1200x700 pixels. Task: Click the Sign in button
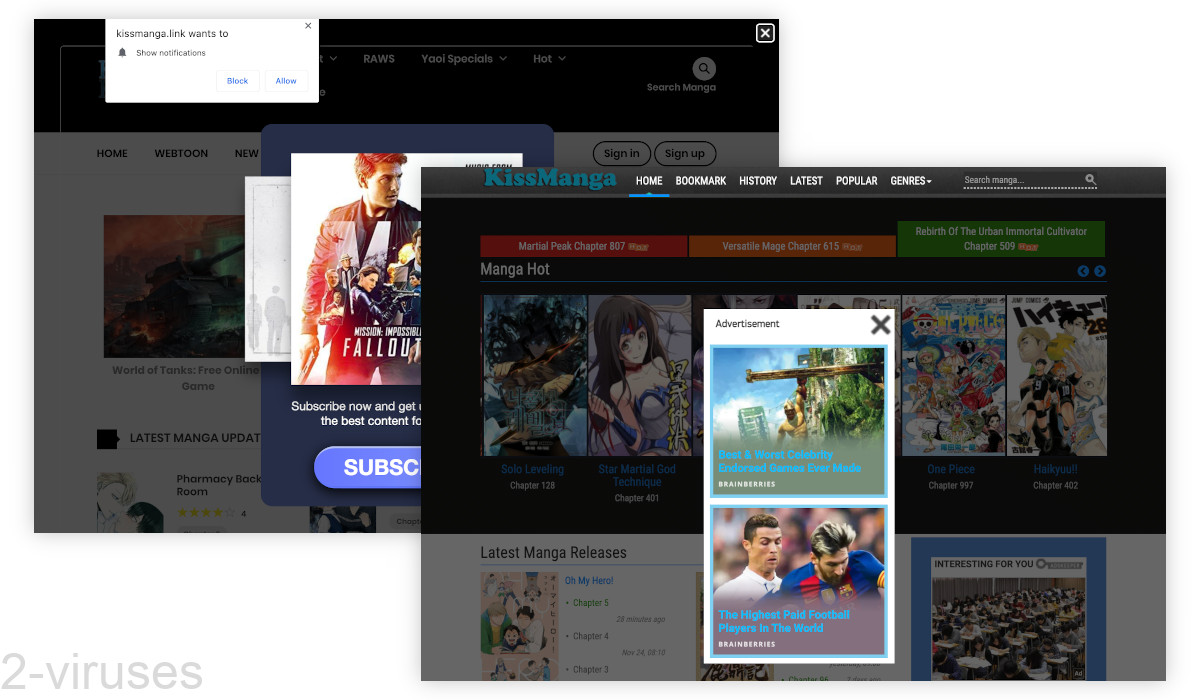(x=622, y=153)
